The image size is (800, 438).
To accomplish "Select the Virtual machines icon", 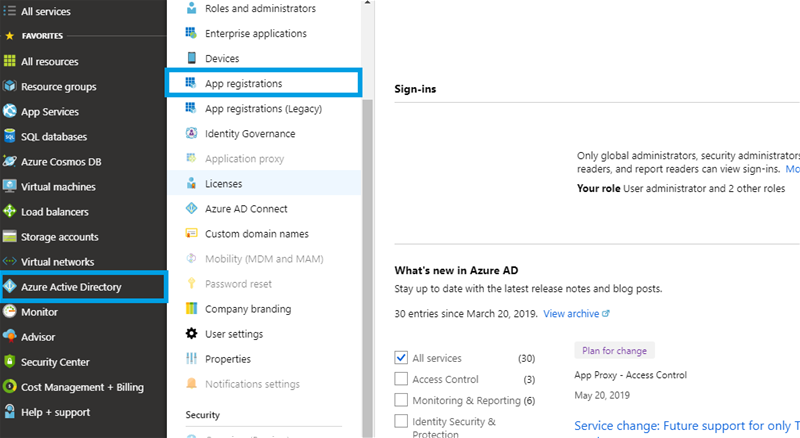I will [10, 187].
